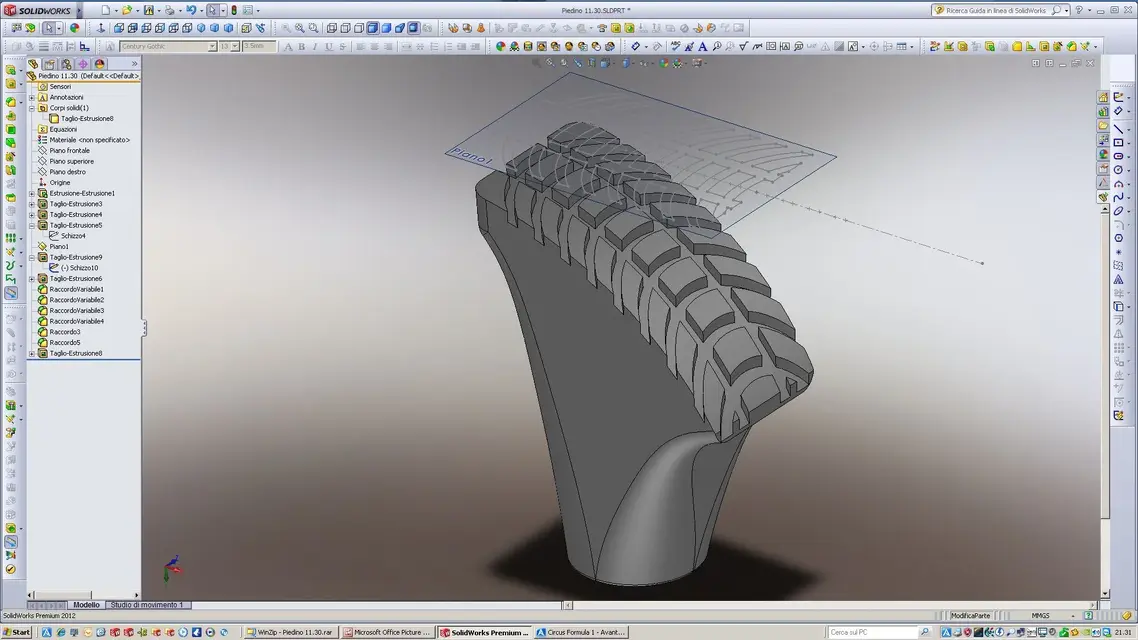1138x640 pixels.
Task: Open the DimXpertManager tab
Action: [x=83, y=64]
